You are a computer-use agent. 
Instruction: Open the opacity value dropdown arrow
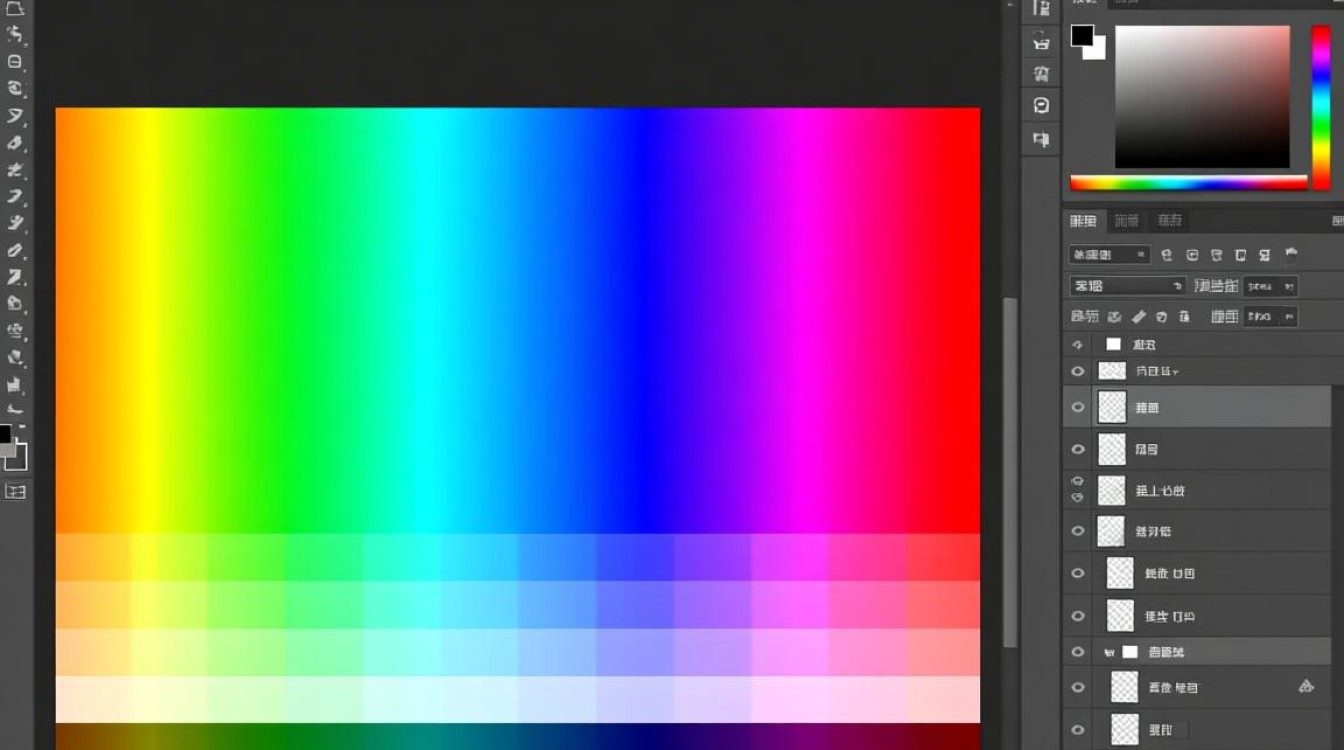point(1289,286)
